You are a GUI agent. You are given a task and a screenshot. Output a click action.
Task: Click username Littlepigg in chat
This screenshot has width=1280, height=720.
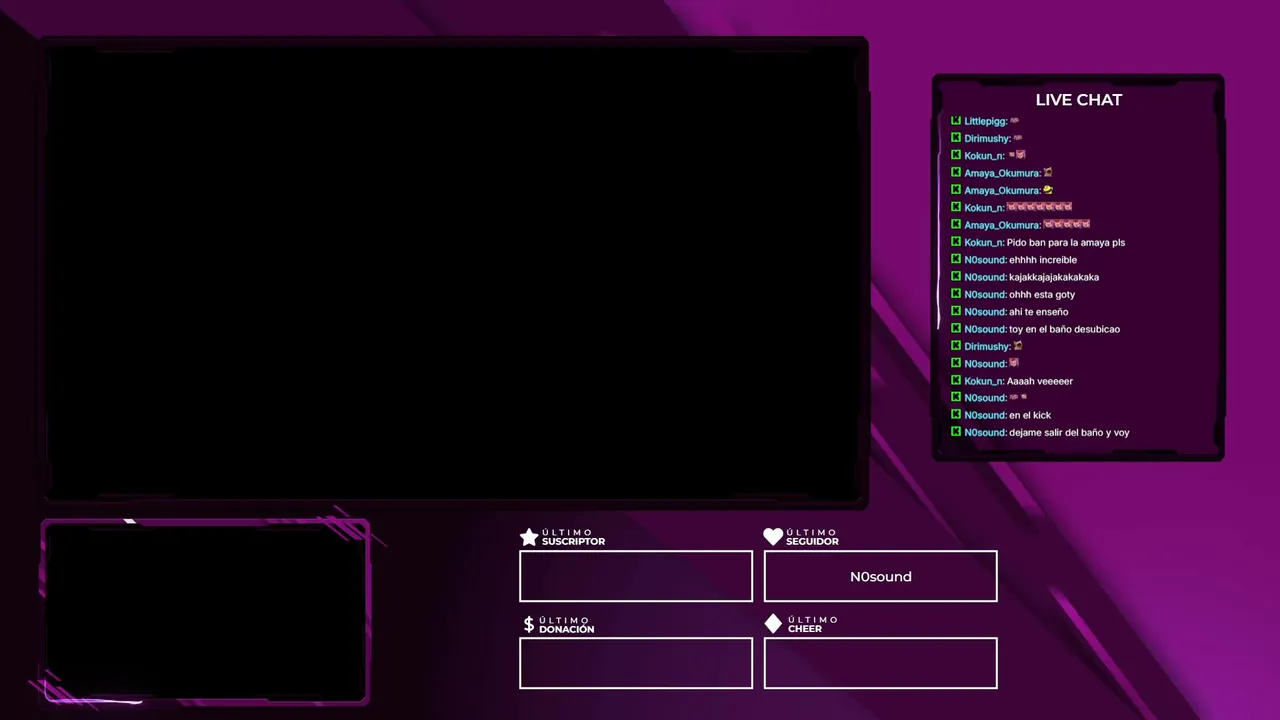985,122
